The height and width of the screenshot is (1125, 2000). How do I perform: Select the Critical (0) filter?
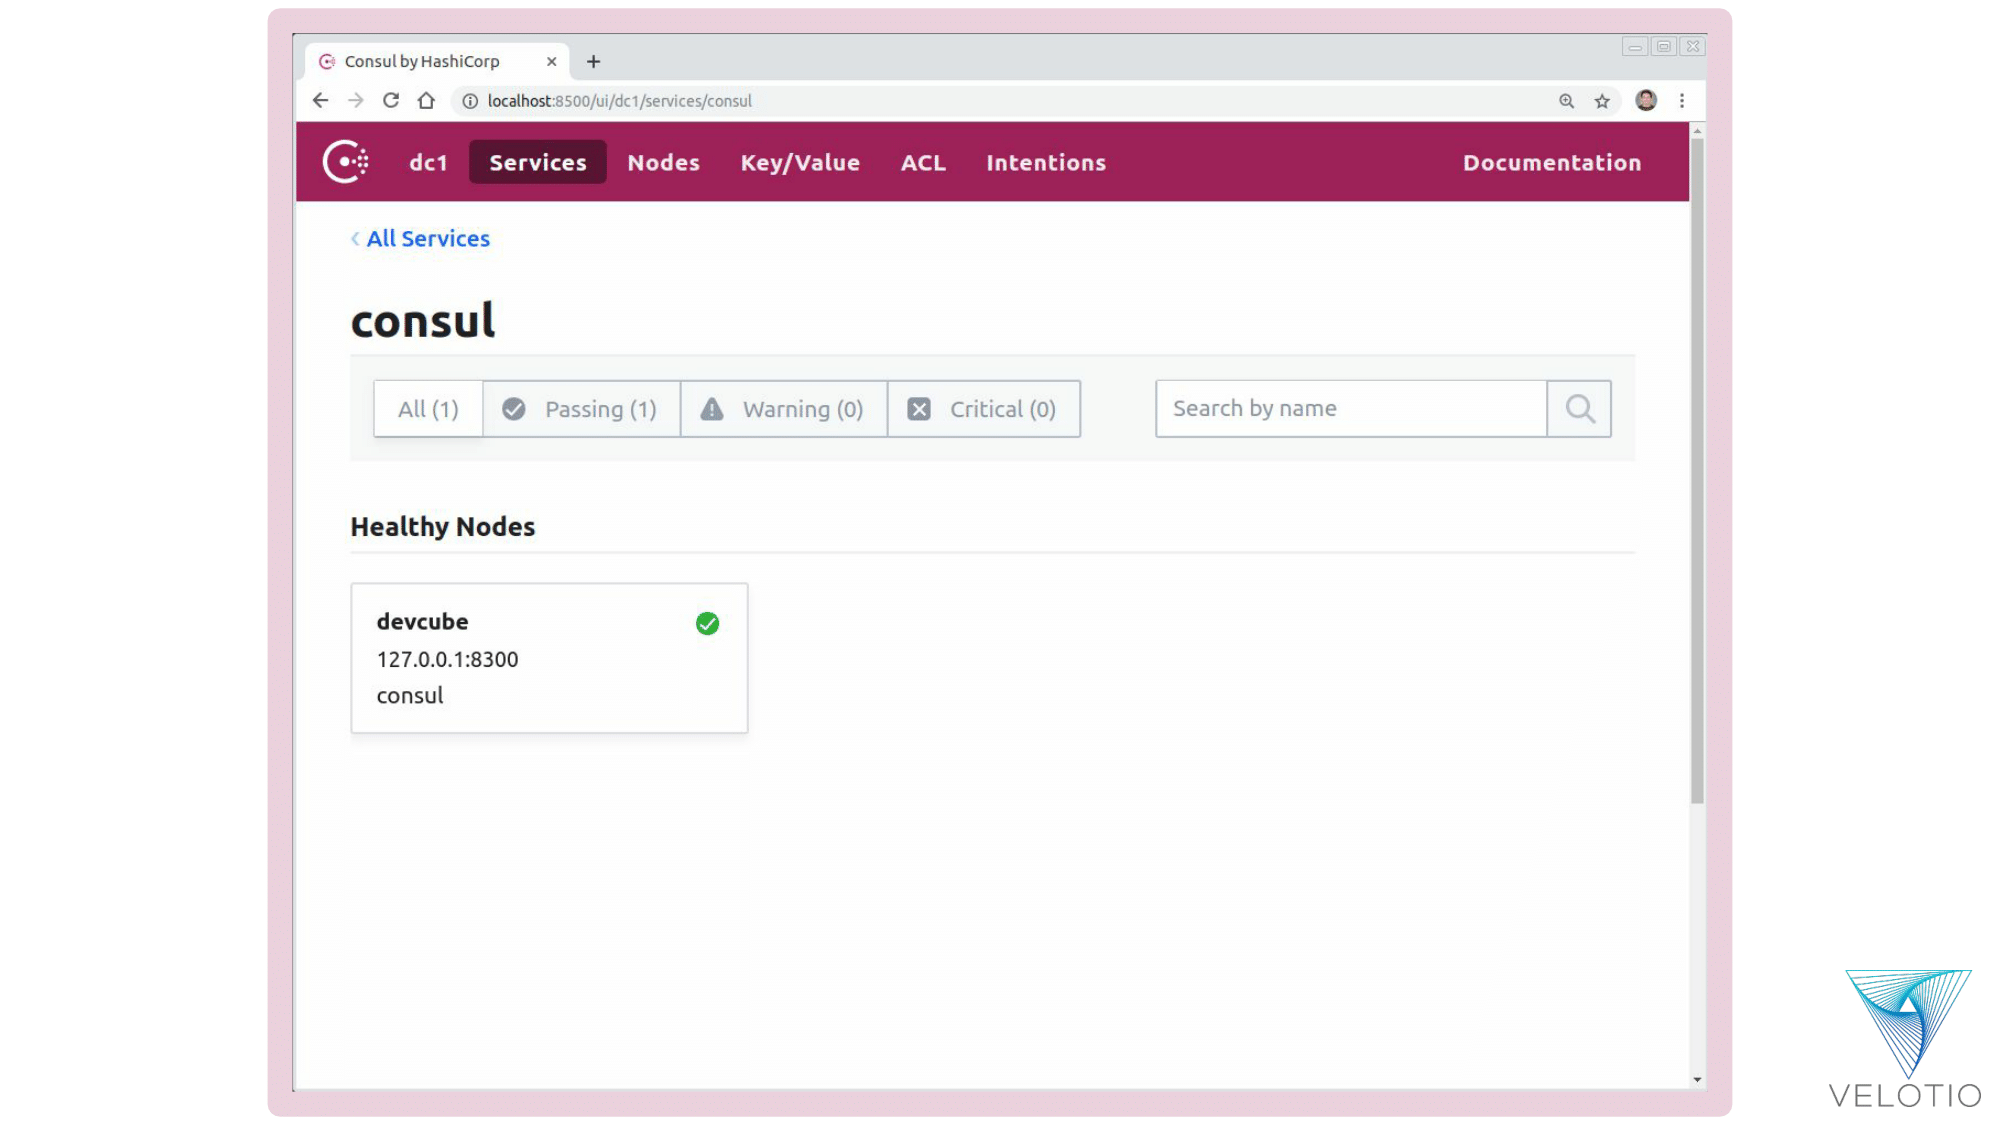(x=984, y=408)
